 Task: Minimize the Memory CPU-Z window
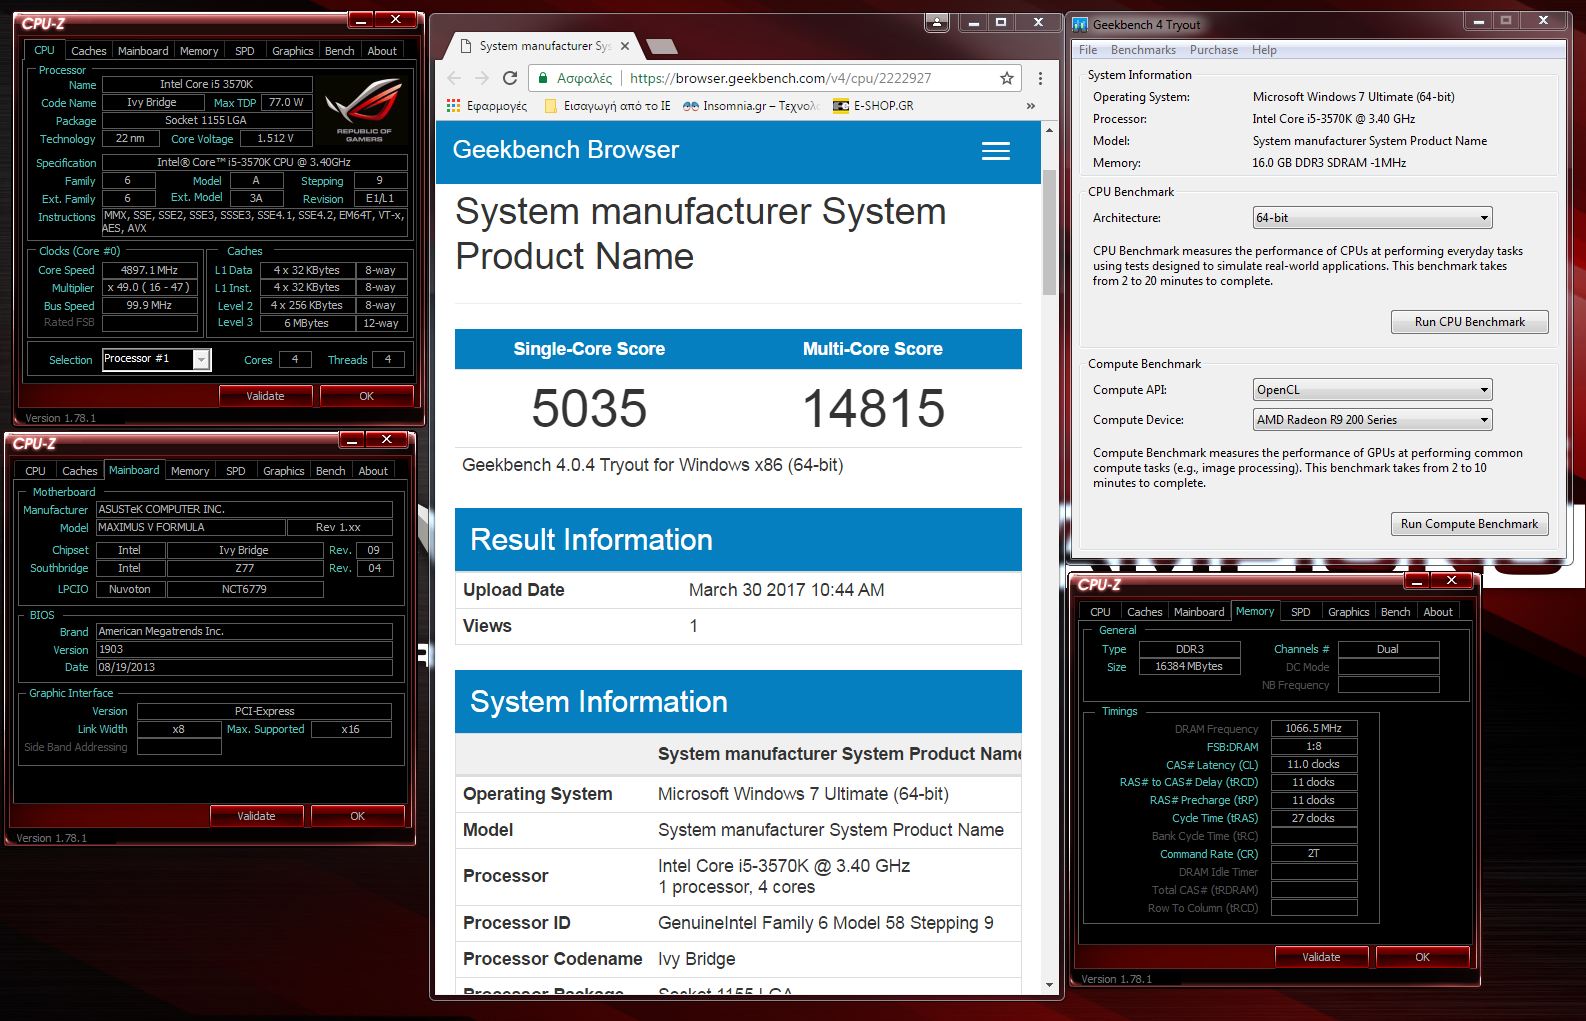[1417, 580]
